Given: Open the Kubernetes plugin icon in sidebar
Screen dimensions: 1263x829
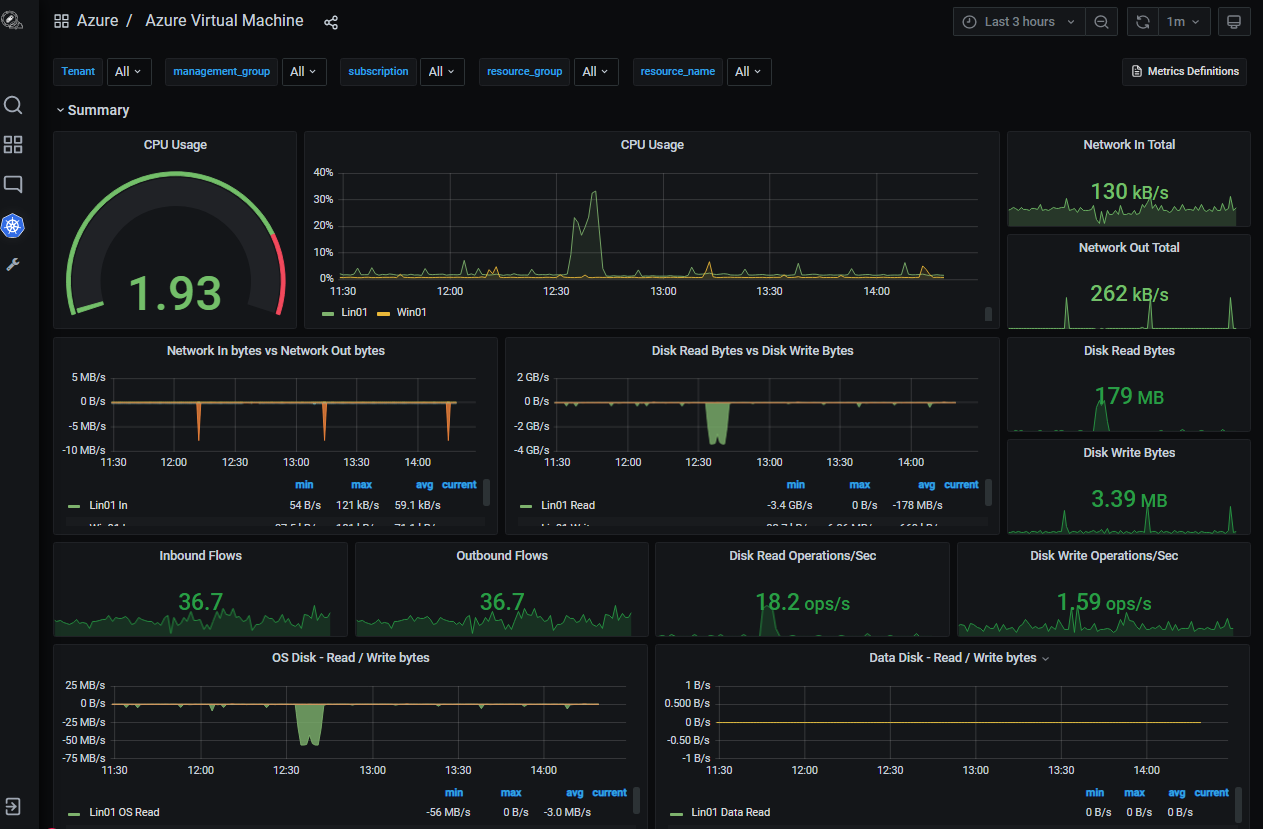Looking at the screenshot, I should tap(13, 225).
